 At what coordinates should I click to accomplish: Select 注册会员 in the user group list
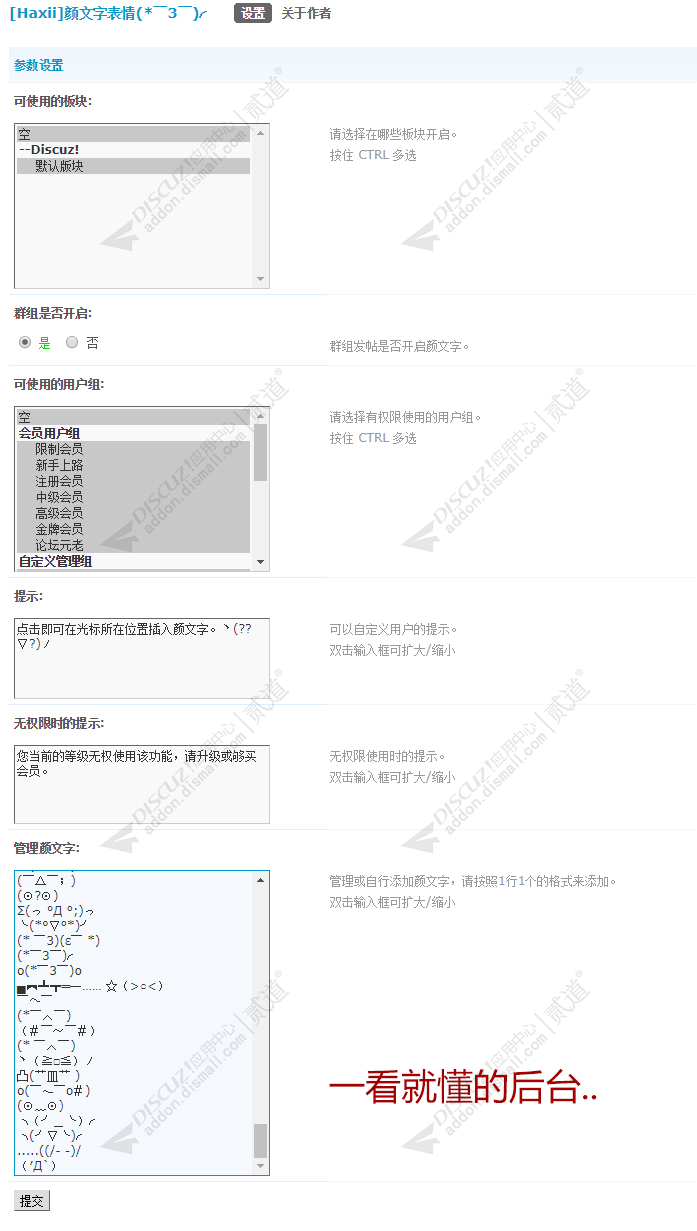(x=134, y=481)
